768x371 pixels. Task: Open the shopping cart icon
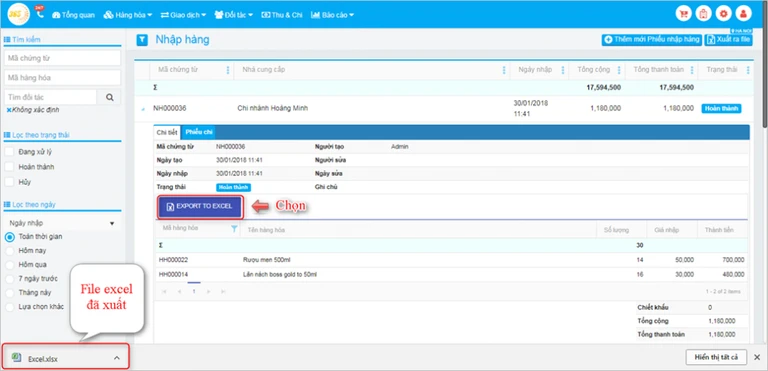[683, 14]
